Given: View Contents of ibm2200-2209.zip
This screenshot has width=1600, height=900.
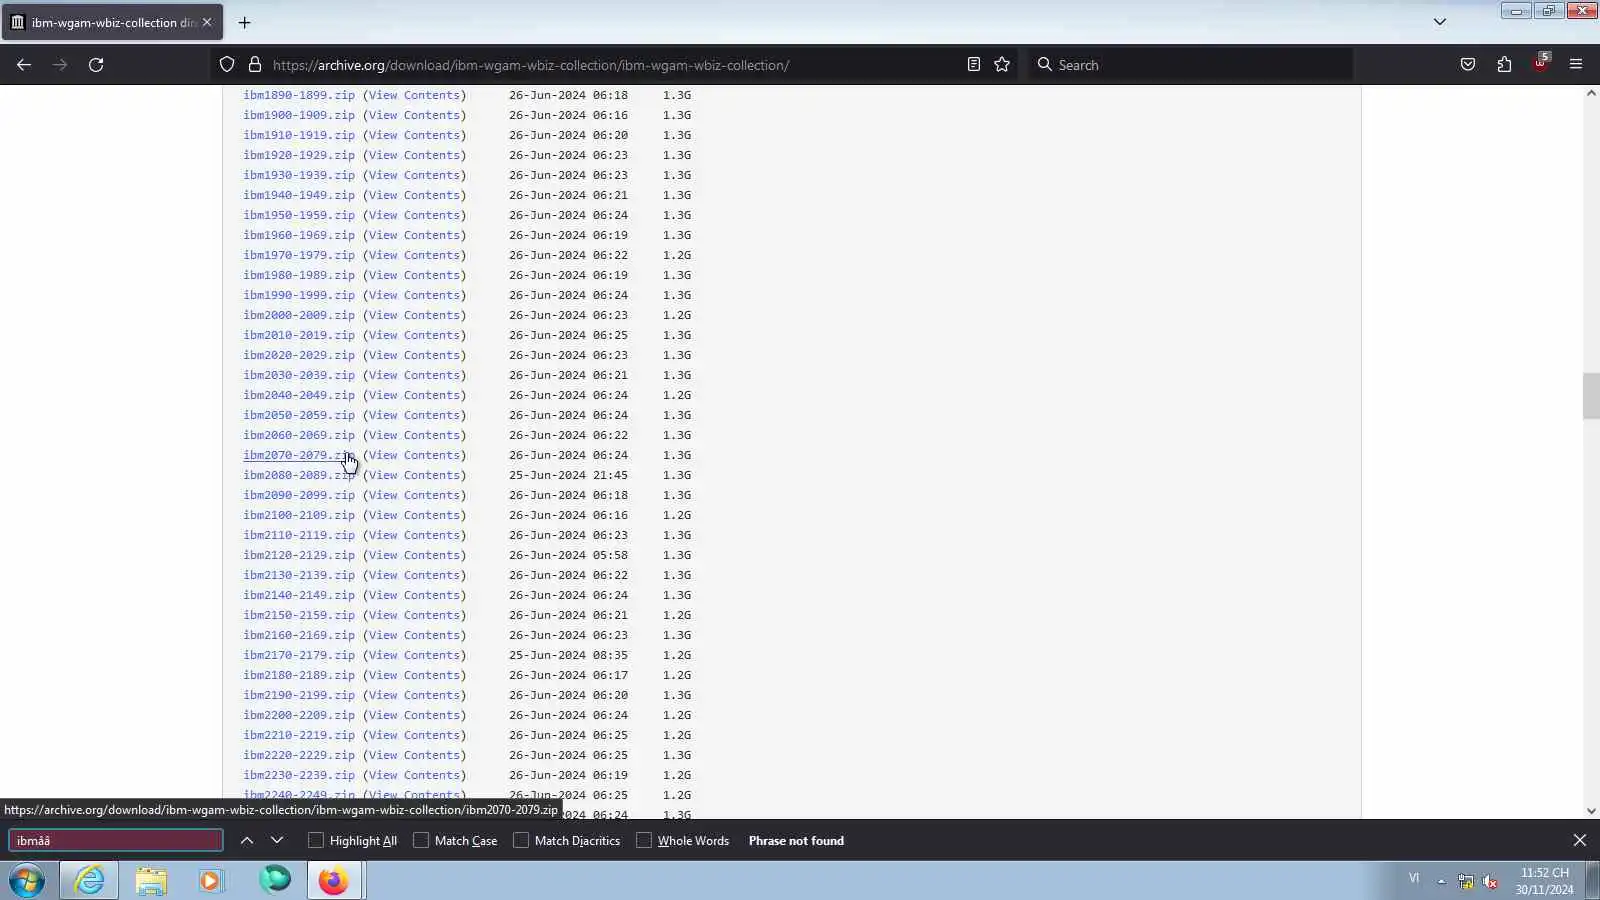Looking at the screenshot, I should (414, 715).
